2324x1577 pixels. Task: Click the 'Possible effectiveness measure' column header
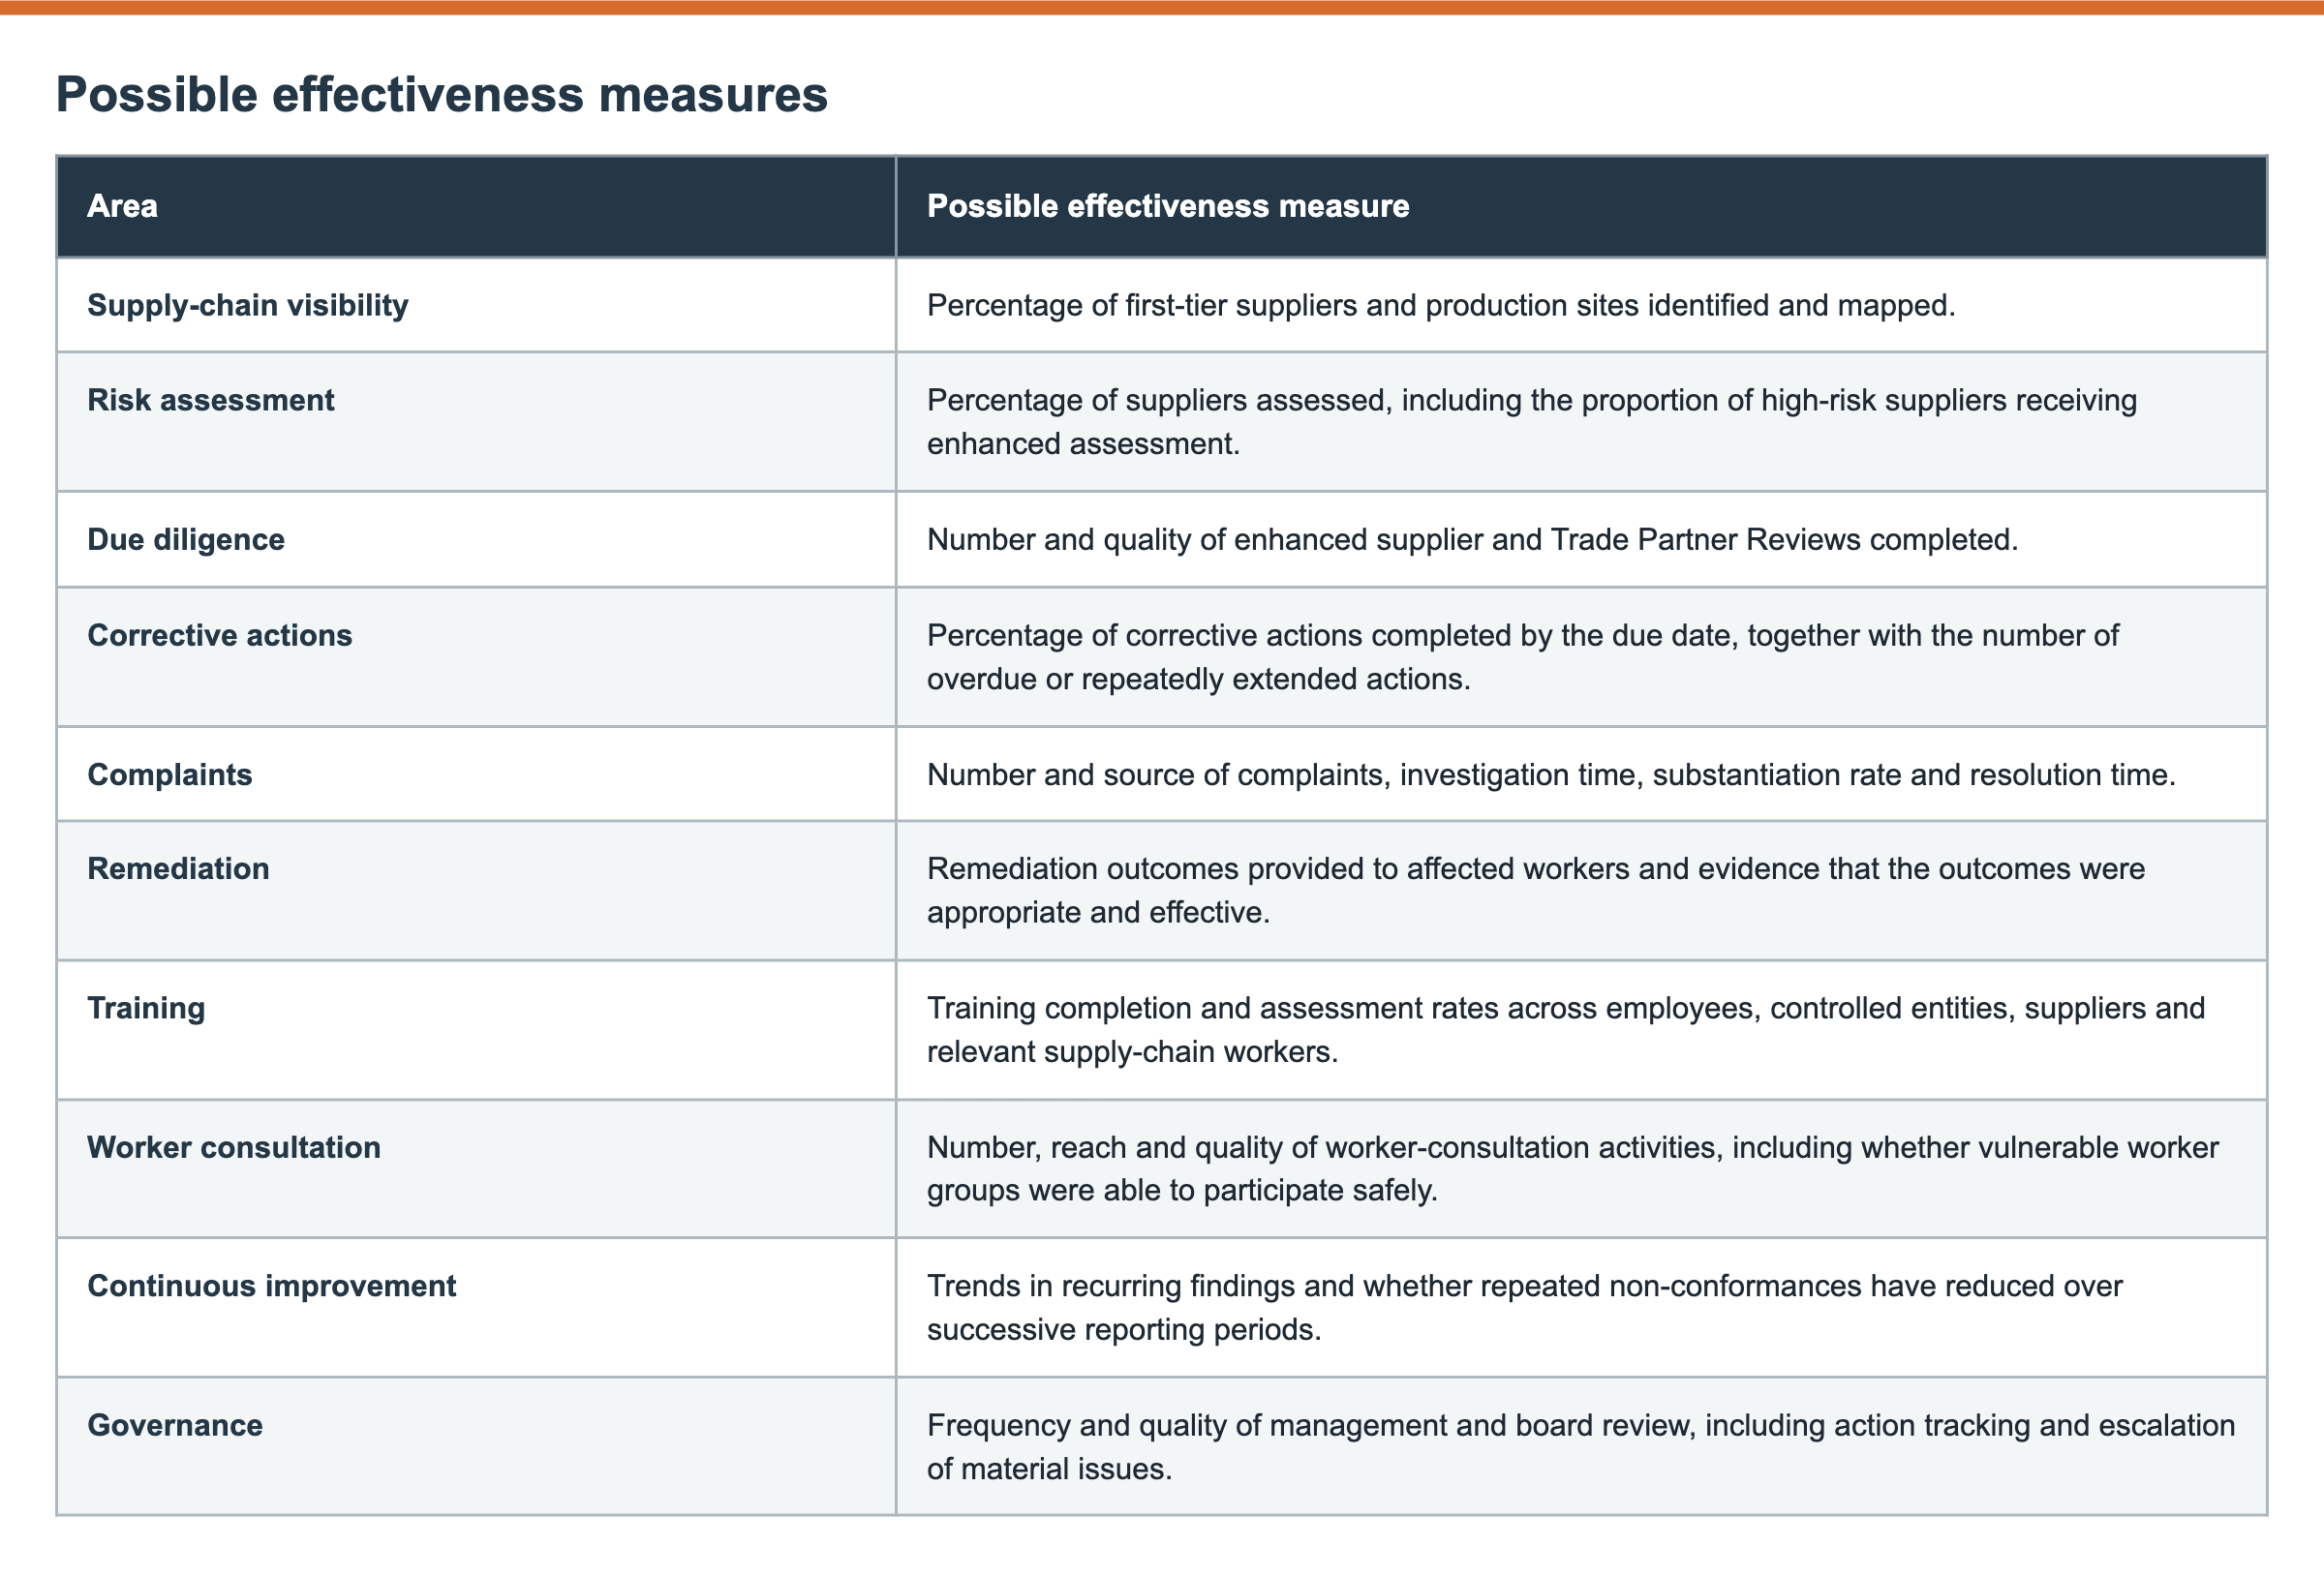1167,206
